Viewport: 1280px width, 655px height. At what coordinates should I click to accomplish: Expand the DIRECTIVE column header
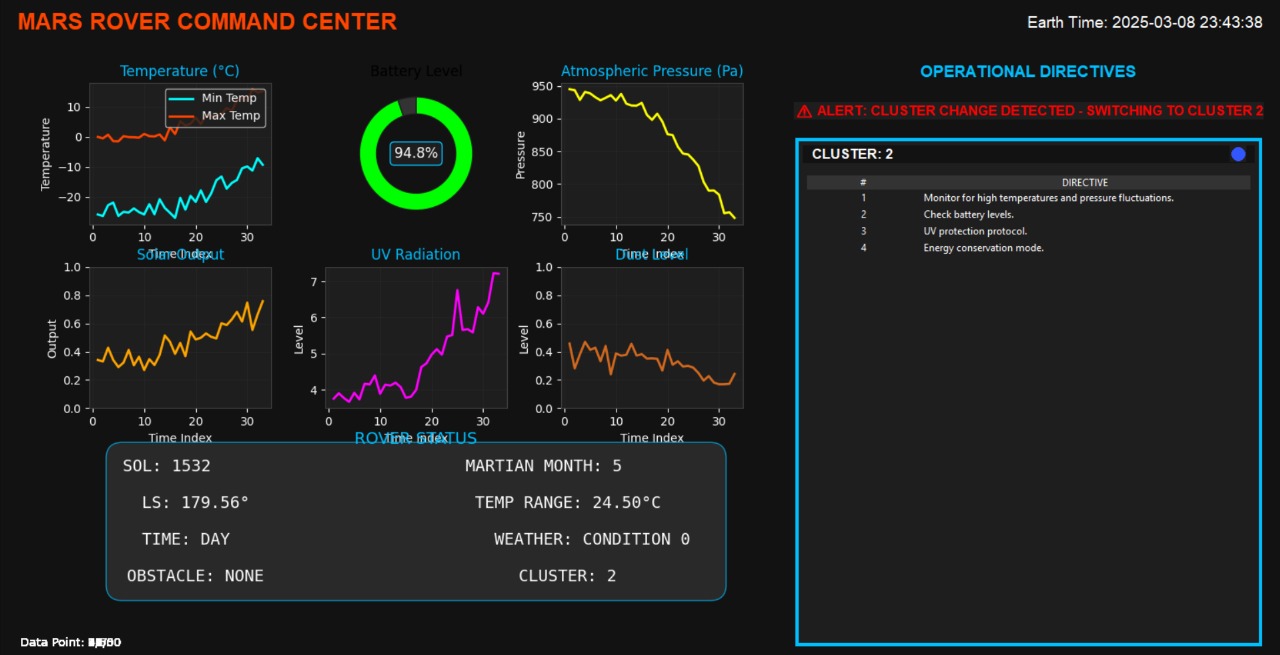[x=1085, y=182]
